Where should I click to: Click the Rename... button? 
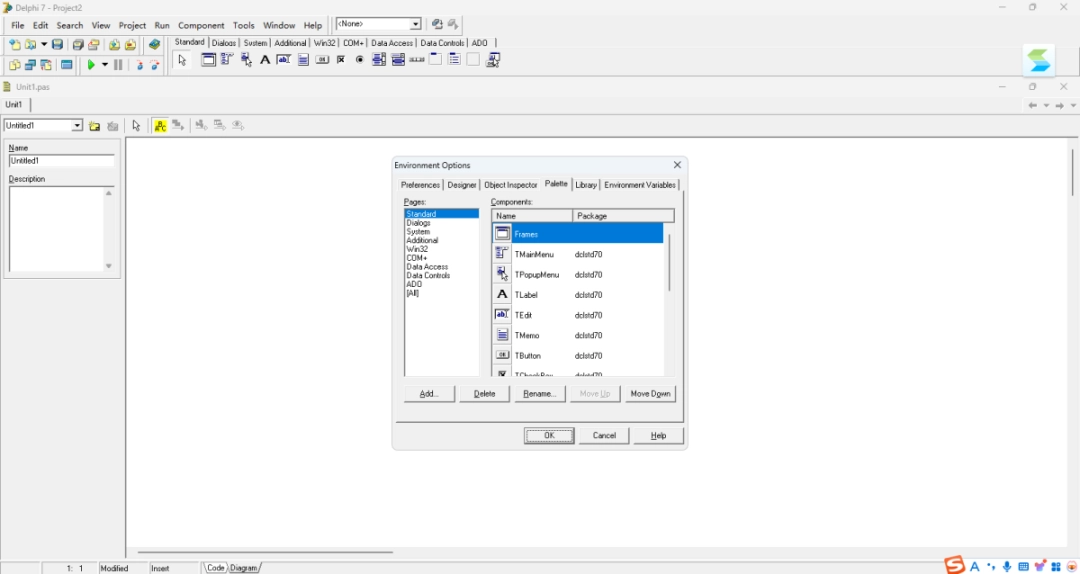(539, 394)
